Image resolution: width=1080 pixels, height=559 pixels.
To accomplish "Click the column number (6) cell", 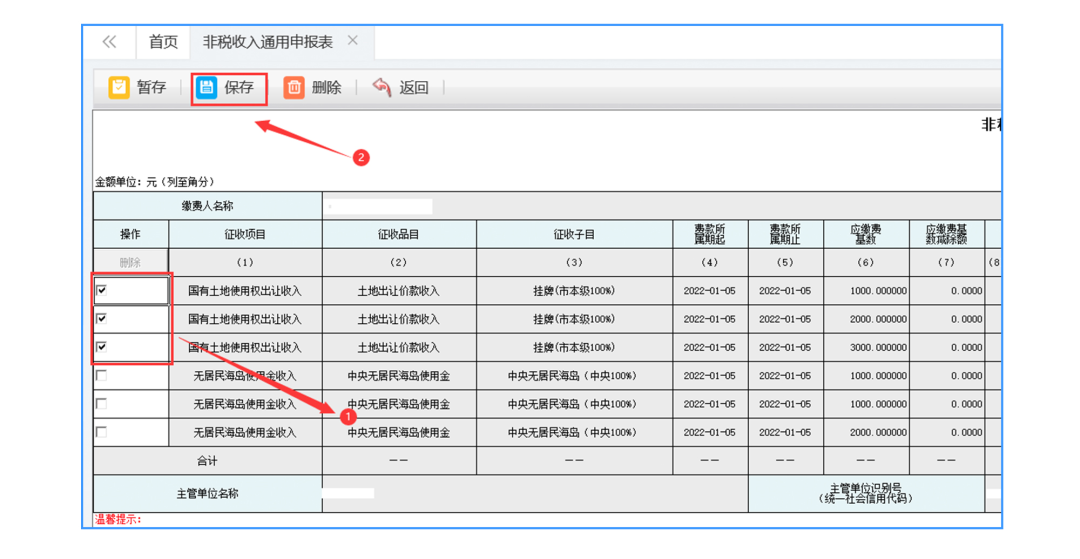I will coord(866,262).
